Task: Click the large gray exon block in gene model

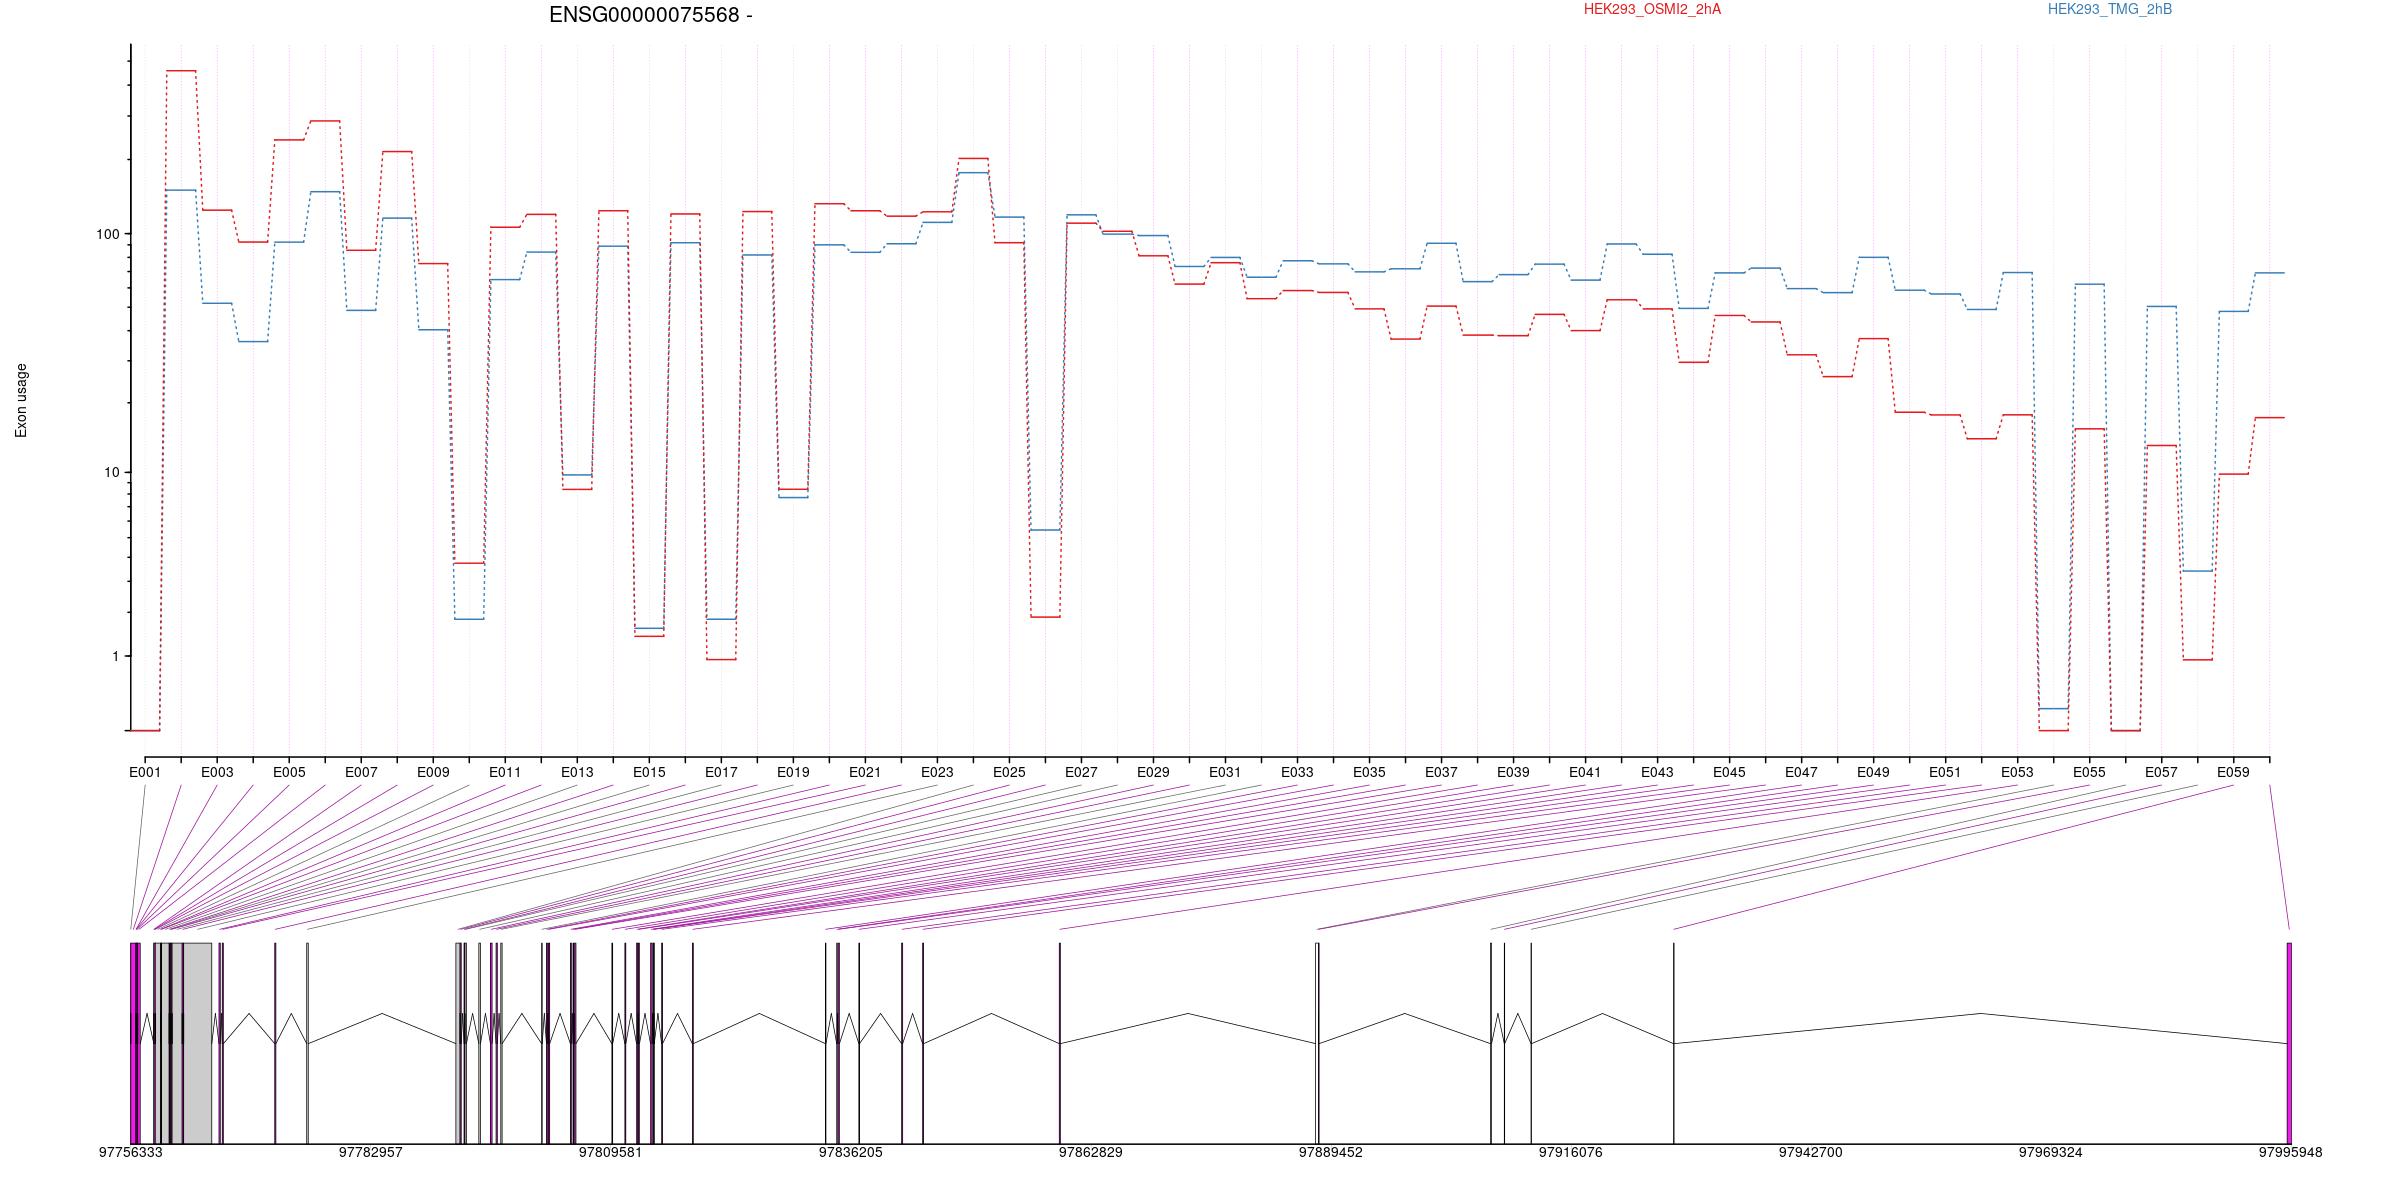Action: tap(197, 1043)
